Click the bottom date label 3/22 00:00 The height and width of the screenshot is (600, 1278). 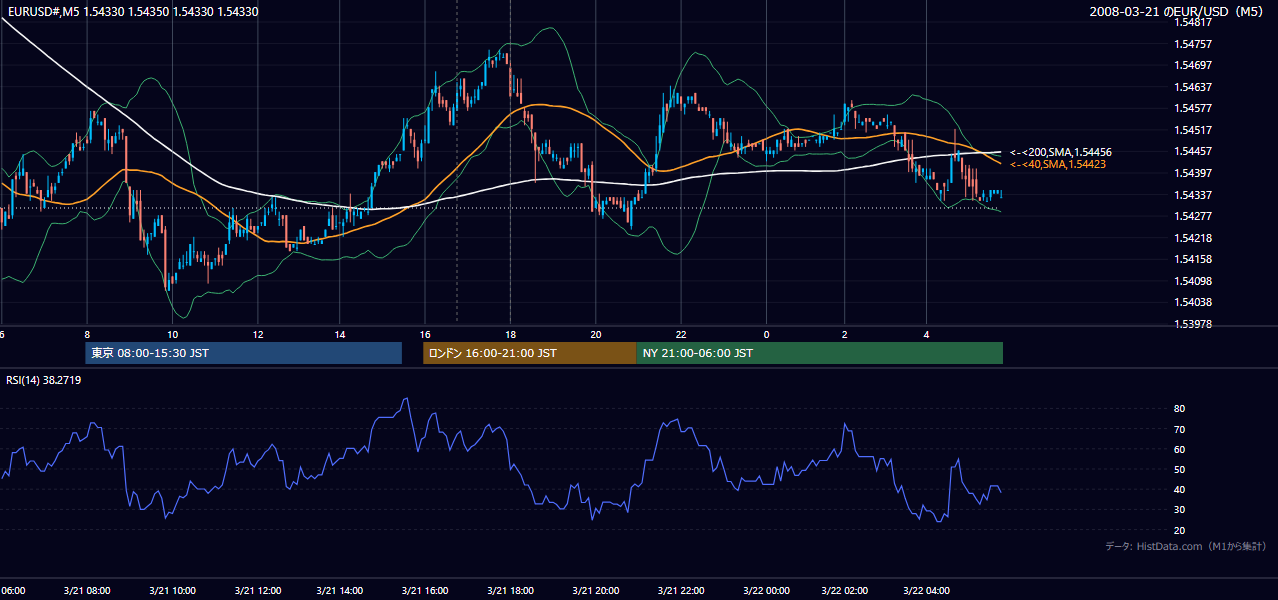[766, 591]
